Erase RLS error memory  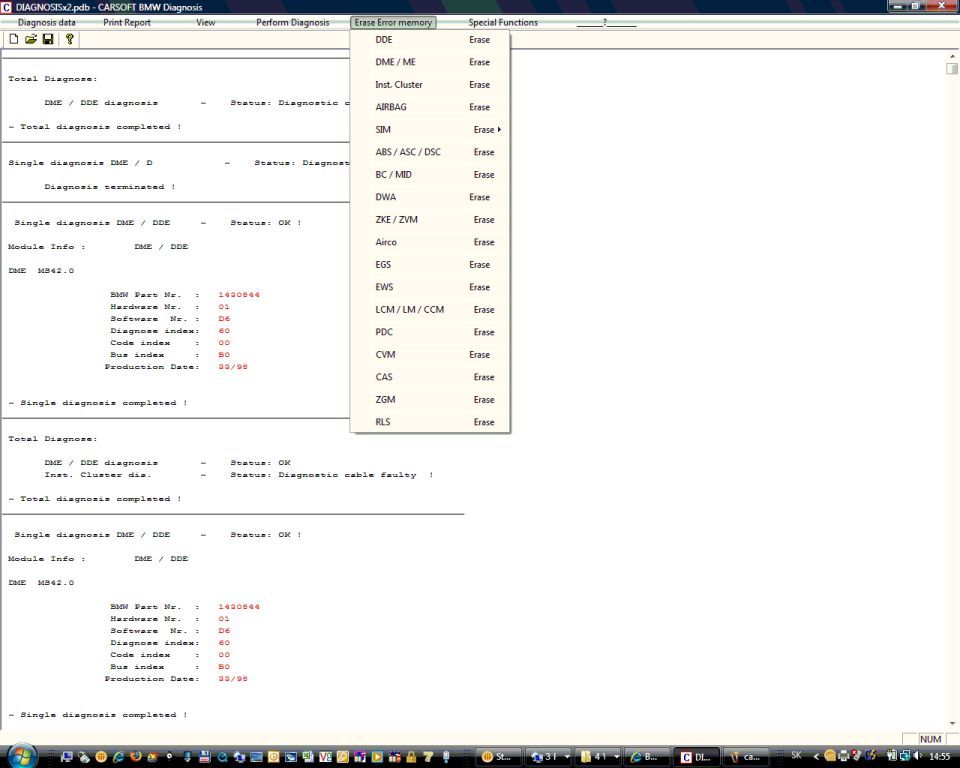(430, 422)
